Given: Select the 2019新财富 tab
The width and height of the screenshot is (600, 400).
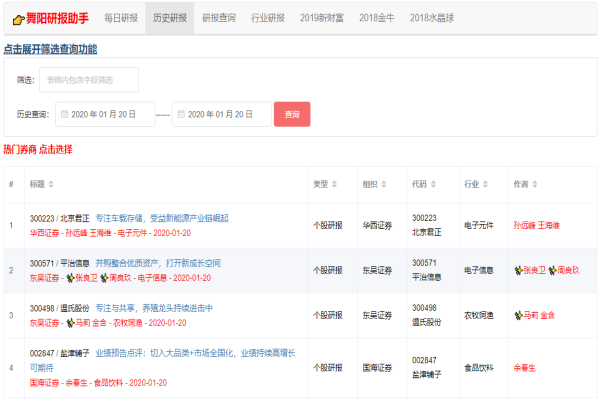Looking at the screenshot, I should tap(321, 18).
